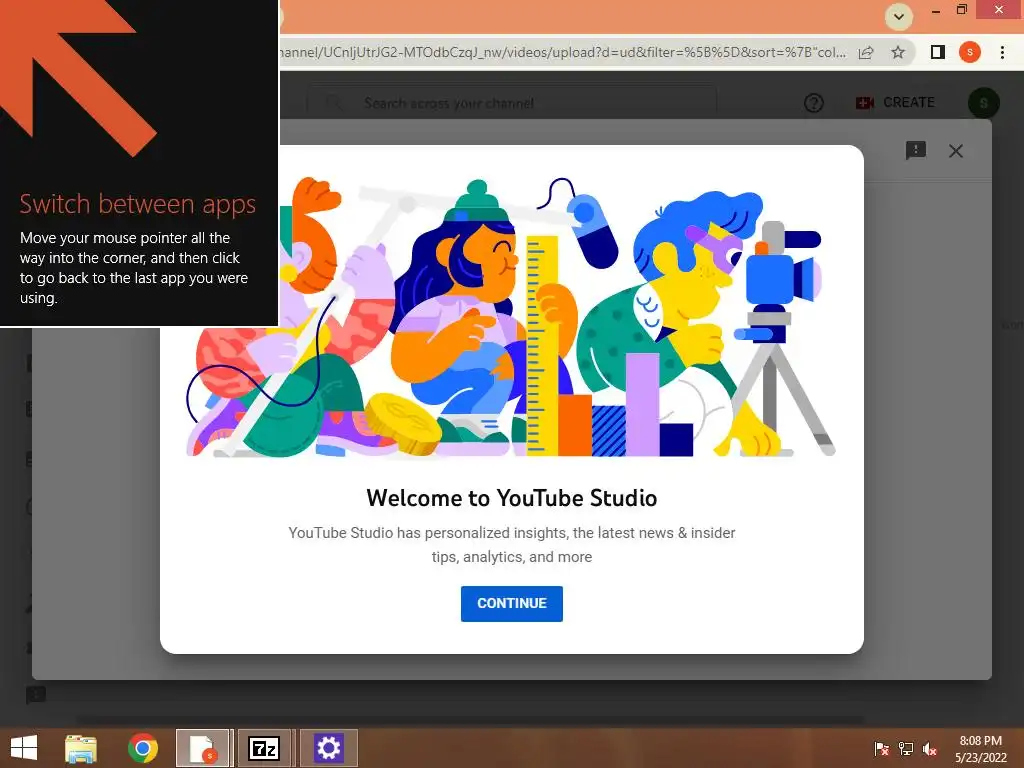Open the network status tray icon
This screenshot has width=1024, height=768.
coord(906,749)
